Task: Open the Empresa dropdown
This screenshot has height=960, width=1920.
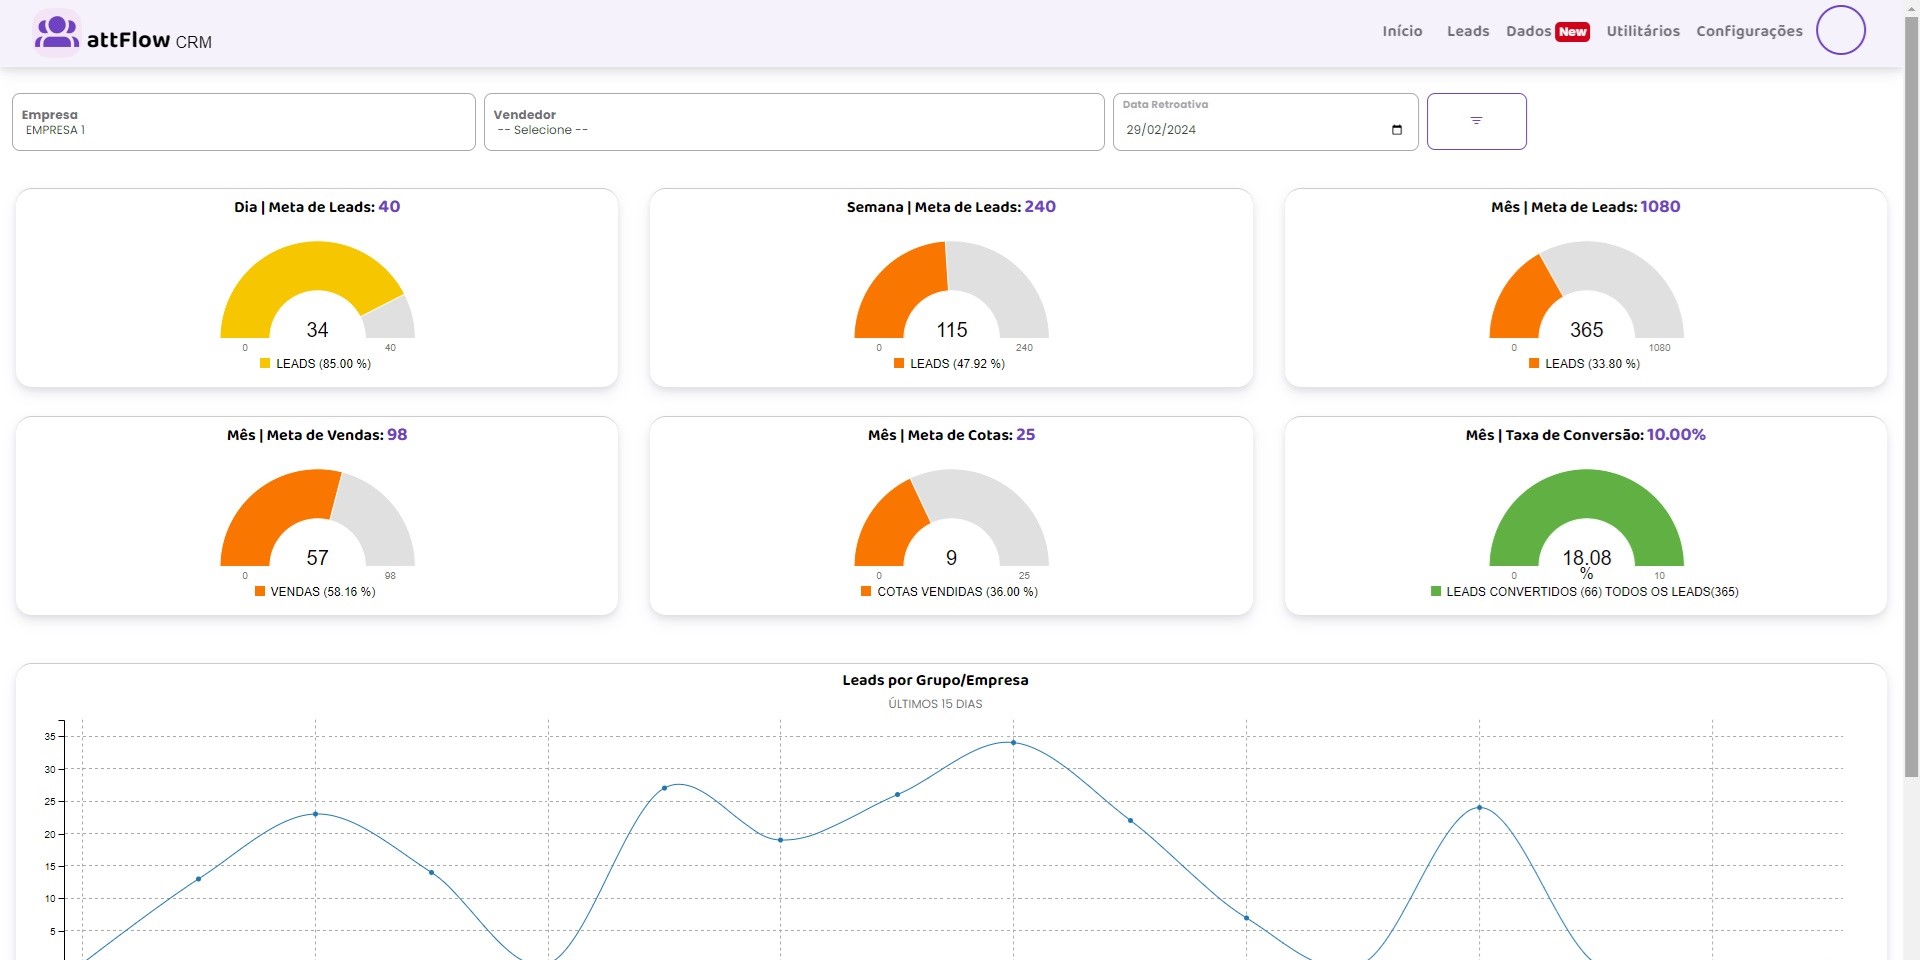Action: (x=243, y=122)
